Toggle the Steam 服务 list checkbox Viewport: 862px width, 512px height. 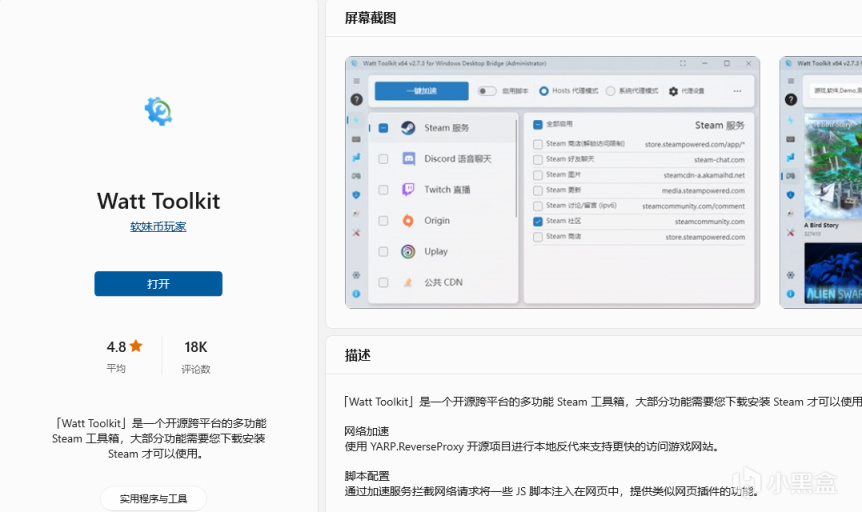(x=384, y=128)
